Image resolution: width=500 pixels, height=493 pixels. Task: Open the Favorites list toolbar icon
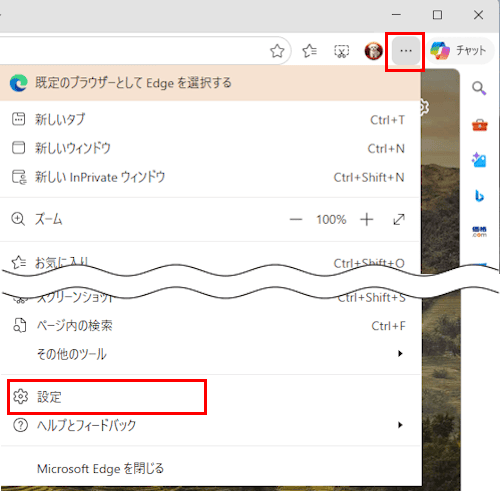pos(310,51)
